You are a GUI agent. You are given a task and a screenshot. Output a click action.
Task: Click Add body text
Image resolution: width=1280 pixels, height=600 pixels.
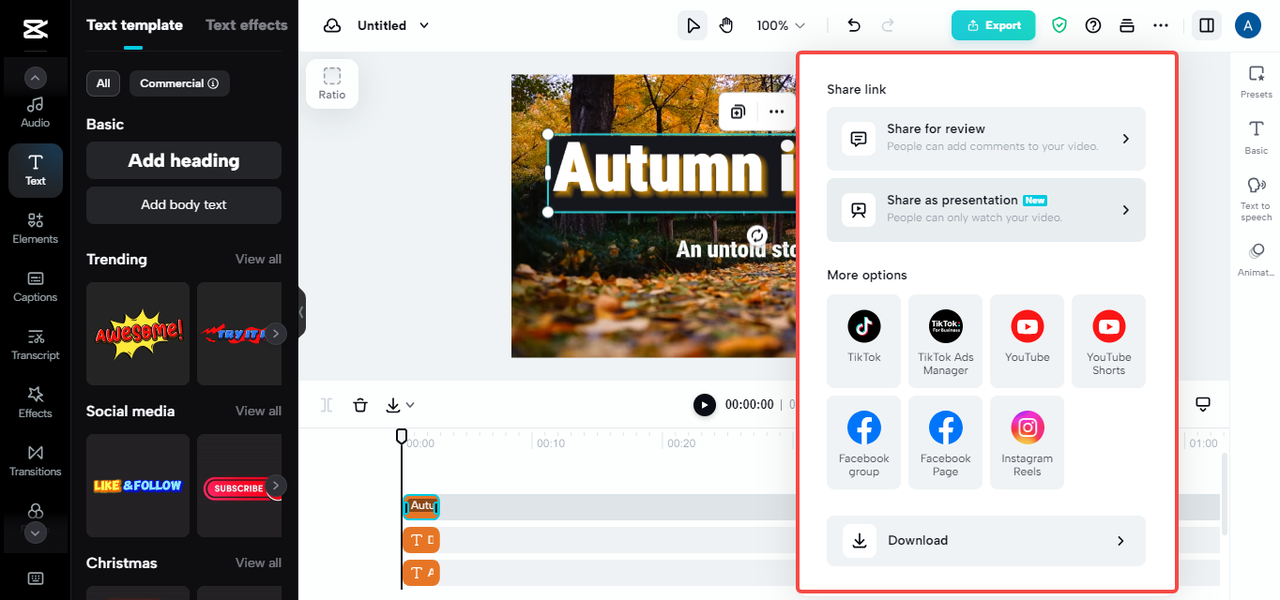184,205
